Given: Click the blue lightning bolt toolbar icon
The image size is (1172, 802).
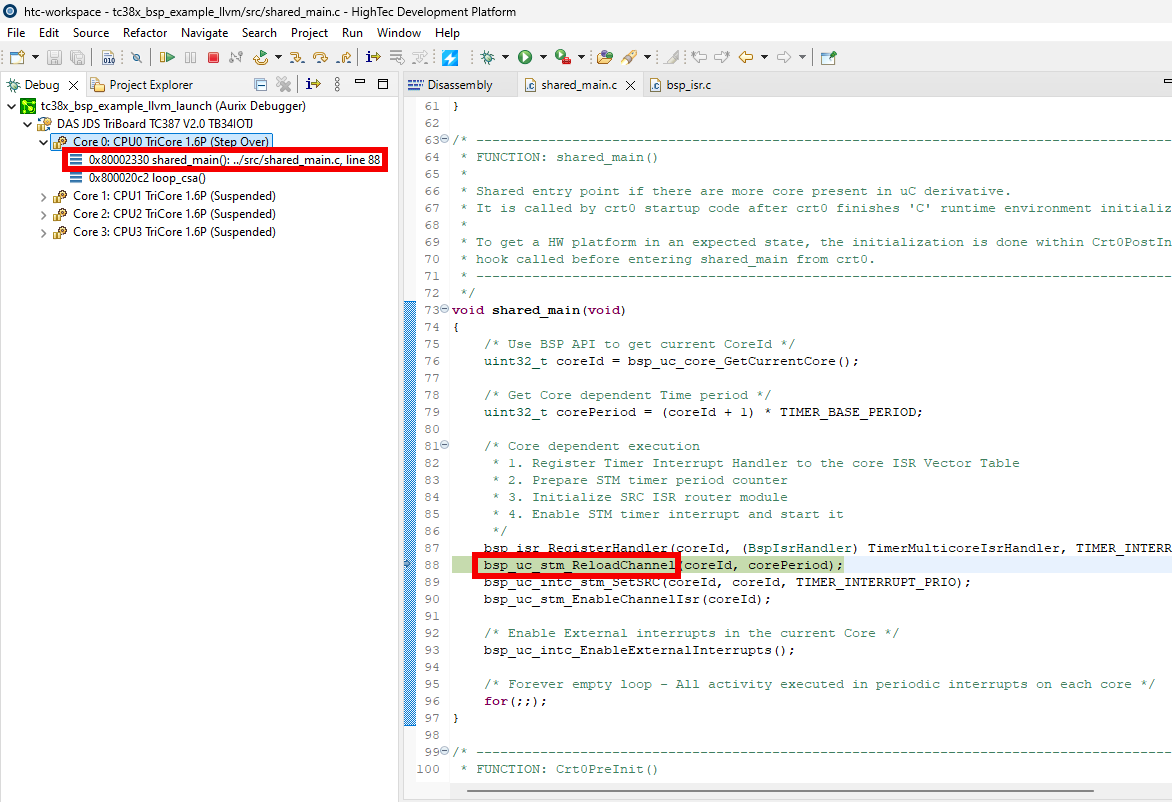Looking at the screenshot, I should click(450, 58).
